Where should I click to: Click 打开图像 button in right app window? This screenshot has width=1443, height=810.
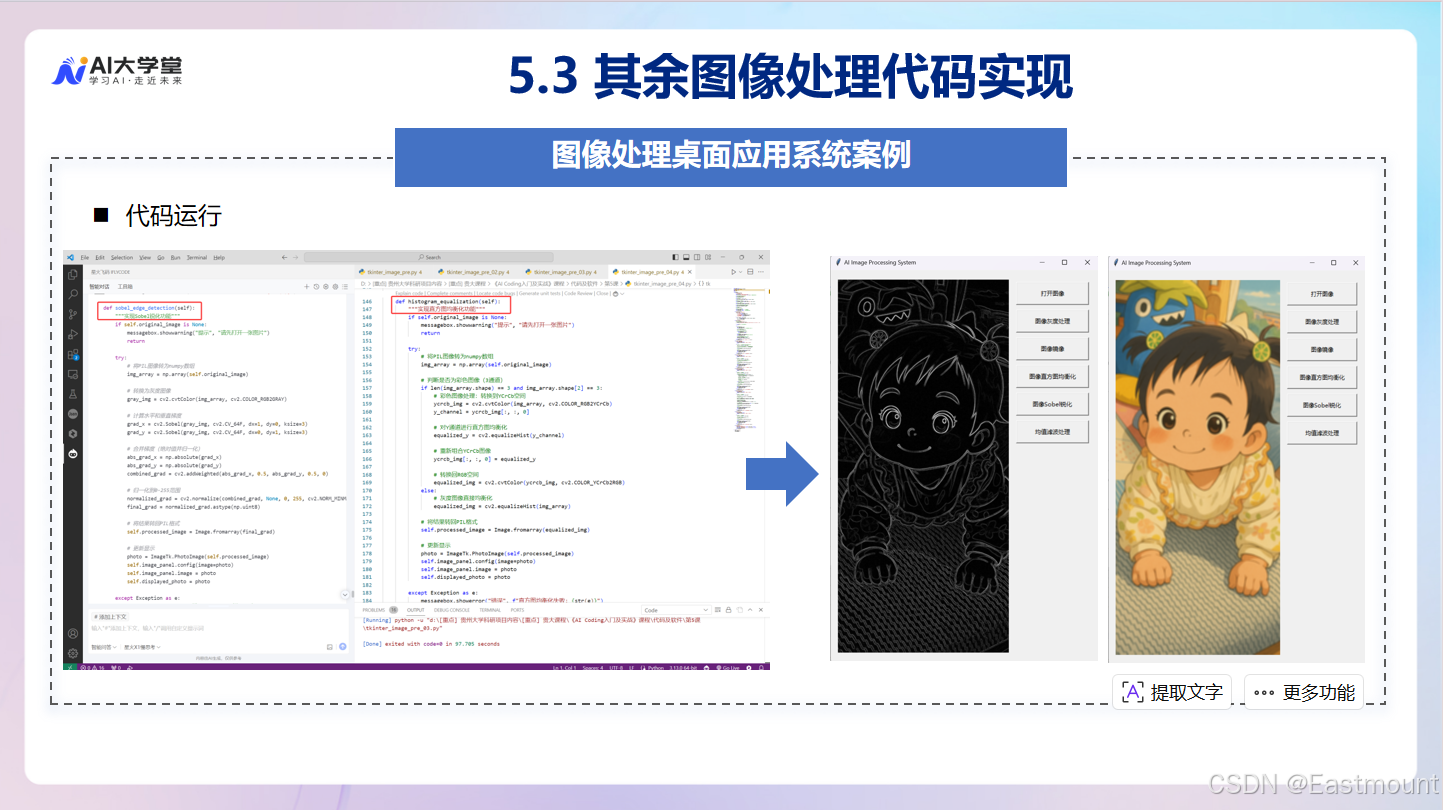pyautogui.click(x=1321, y=293)
